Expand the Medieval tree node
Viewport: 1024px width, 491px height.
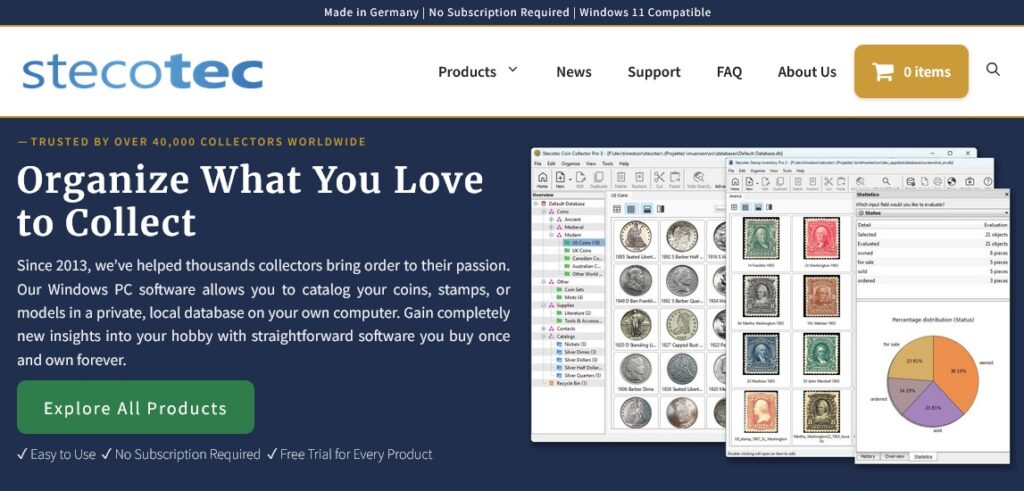[x=551, y=227]
